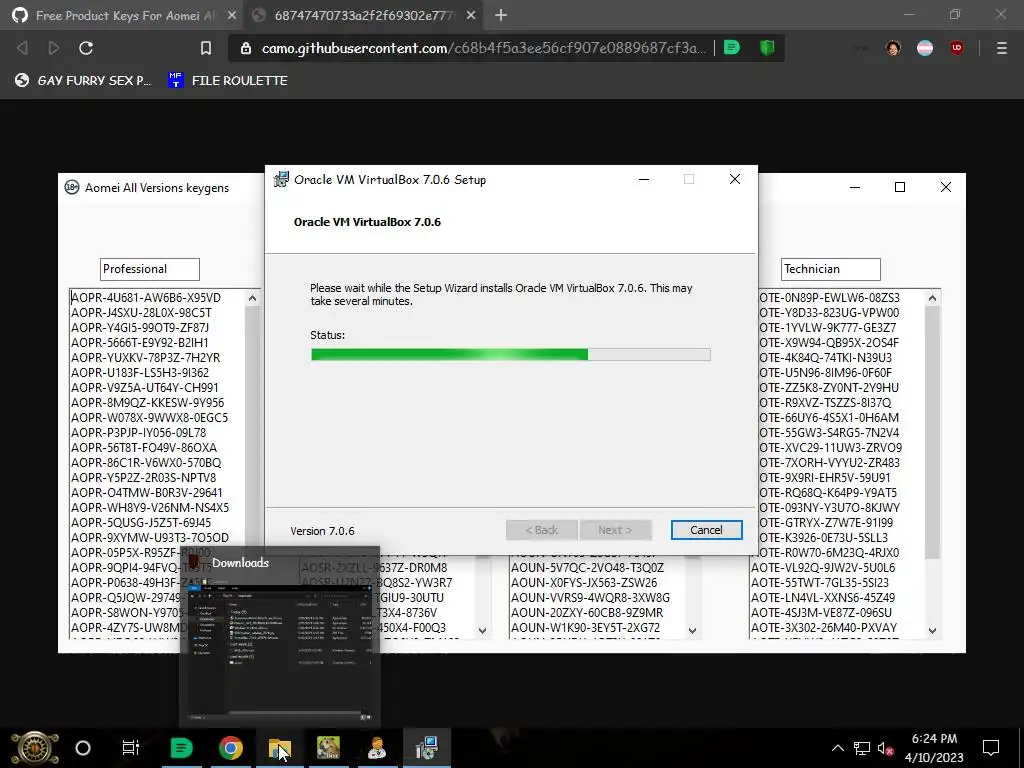Screen dimensions: 1024x768
Task: Open Task View on the taskbar
Action: pos(131,748)
